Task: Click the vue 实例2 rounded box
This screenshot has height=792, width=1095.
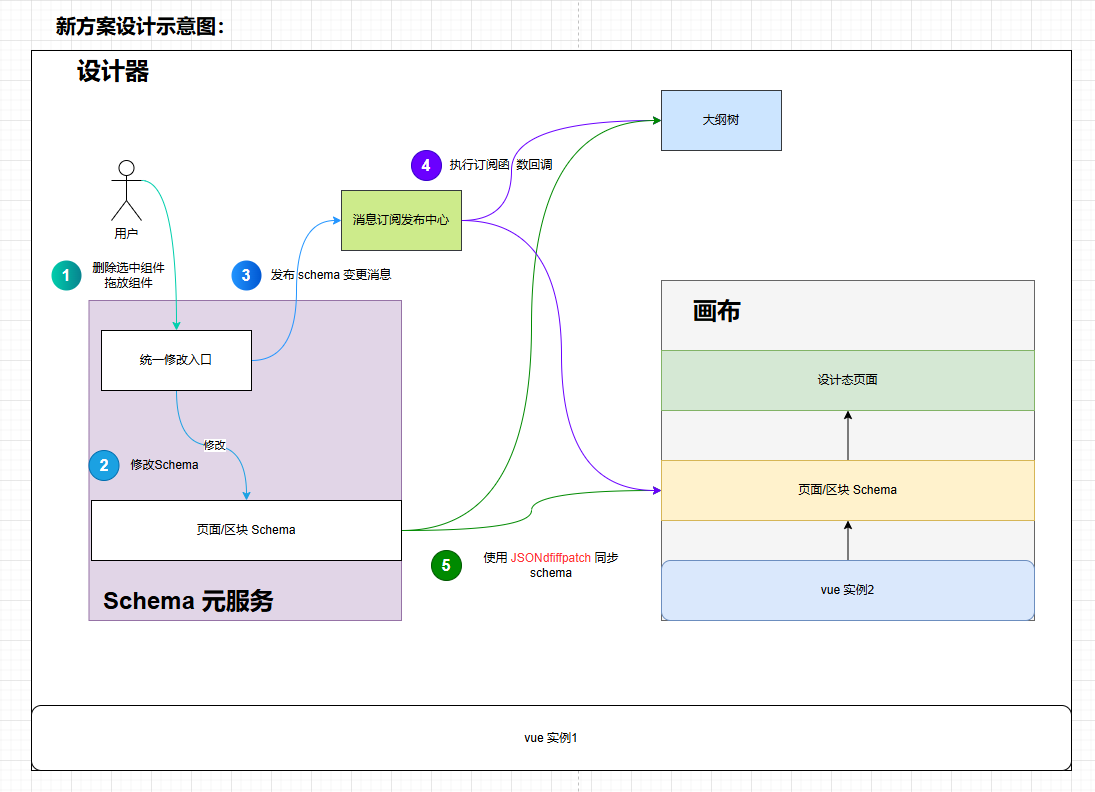Action: [848, 590]
